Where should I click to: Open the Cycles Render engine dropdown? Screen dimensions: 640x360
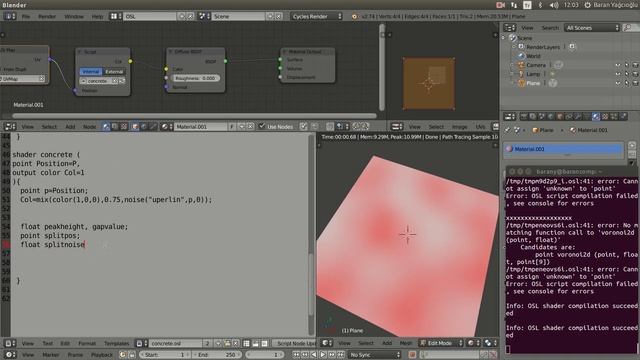[x=316, y=16]
